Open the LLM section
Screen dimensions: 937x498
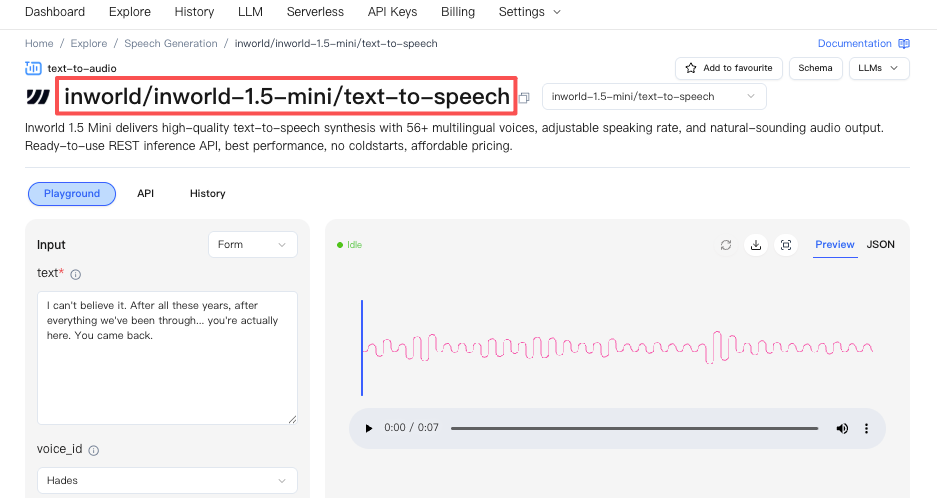coord(250,12)
